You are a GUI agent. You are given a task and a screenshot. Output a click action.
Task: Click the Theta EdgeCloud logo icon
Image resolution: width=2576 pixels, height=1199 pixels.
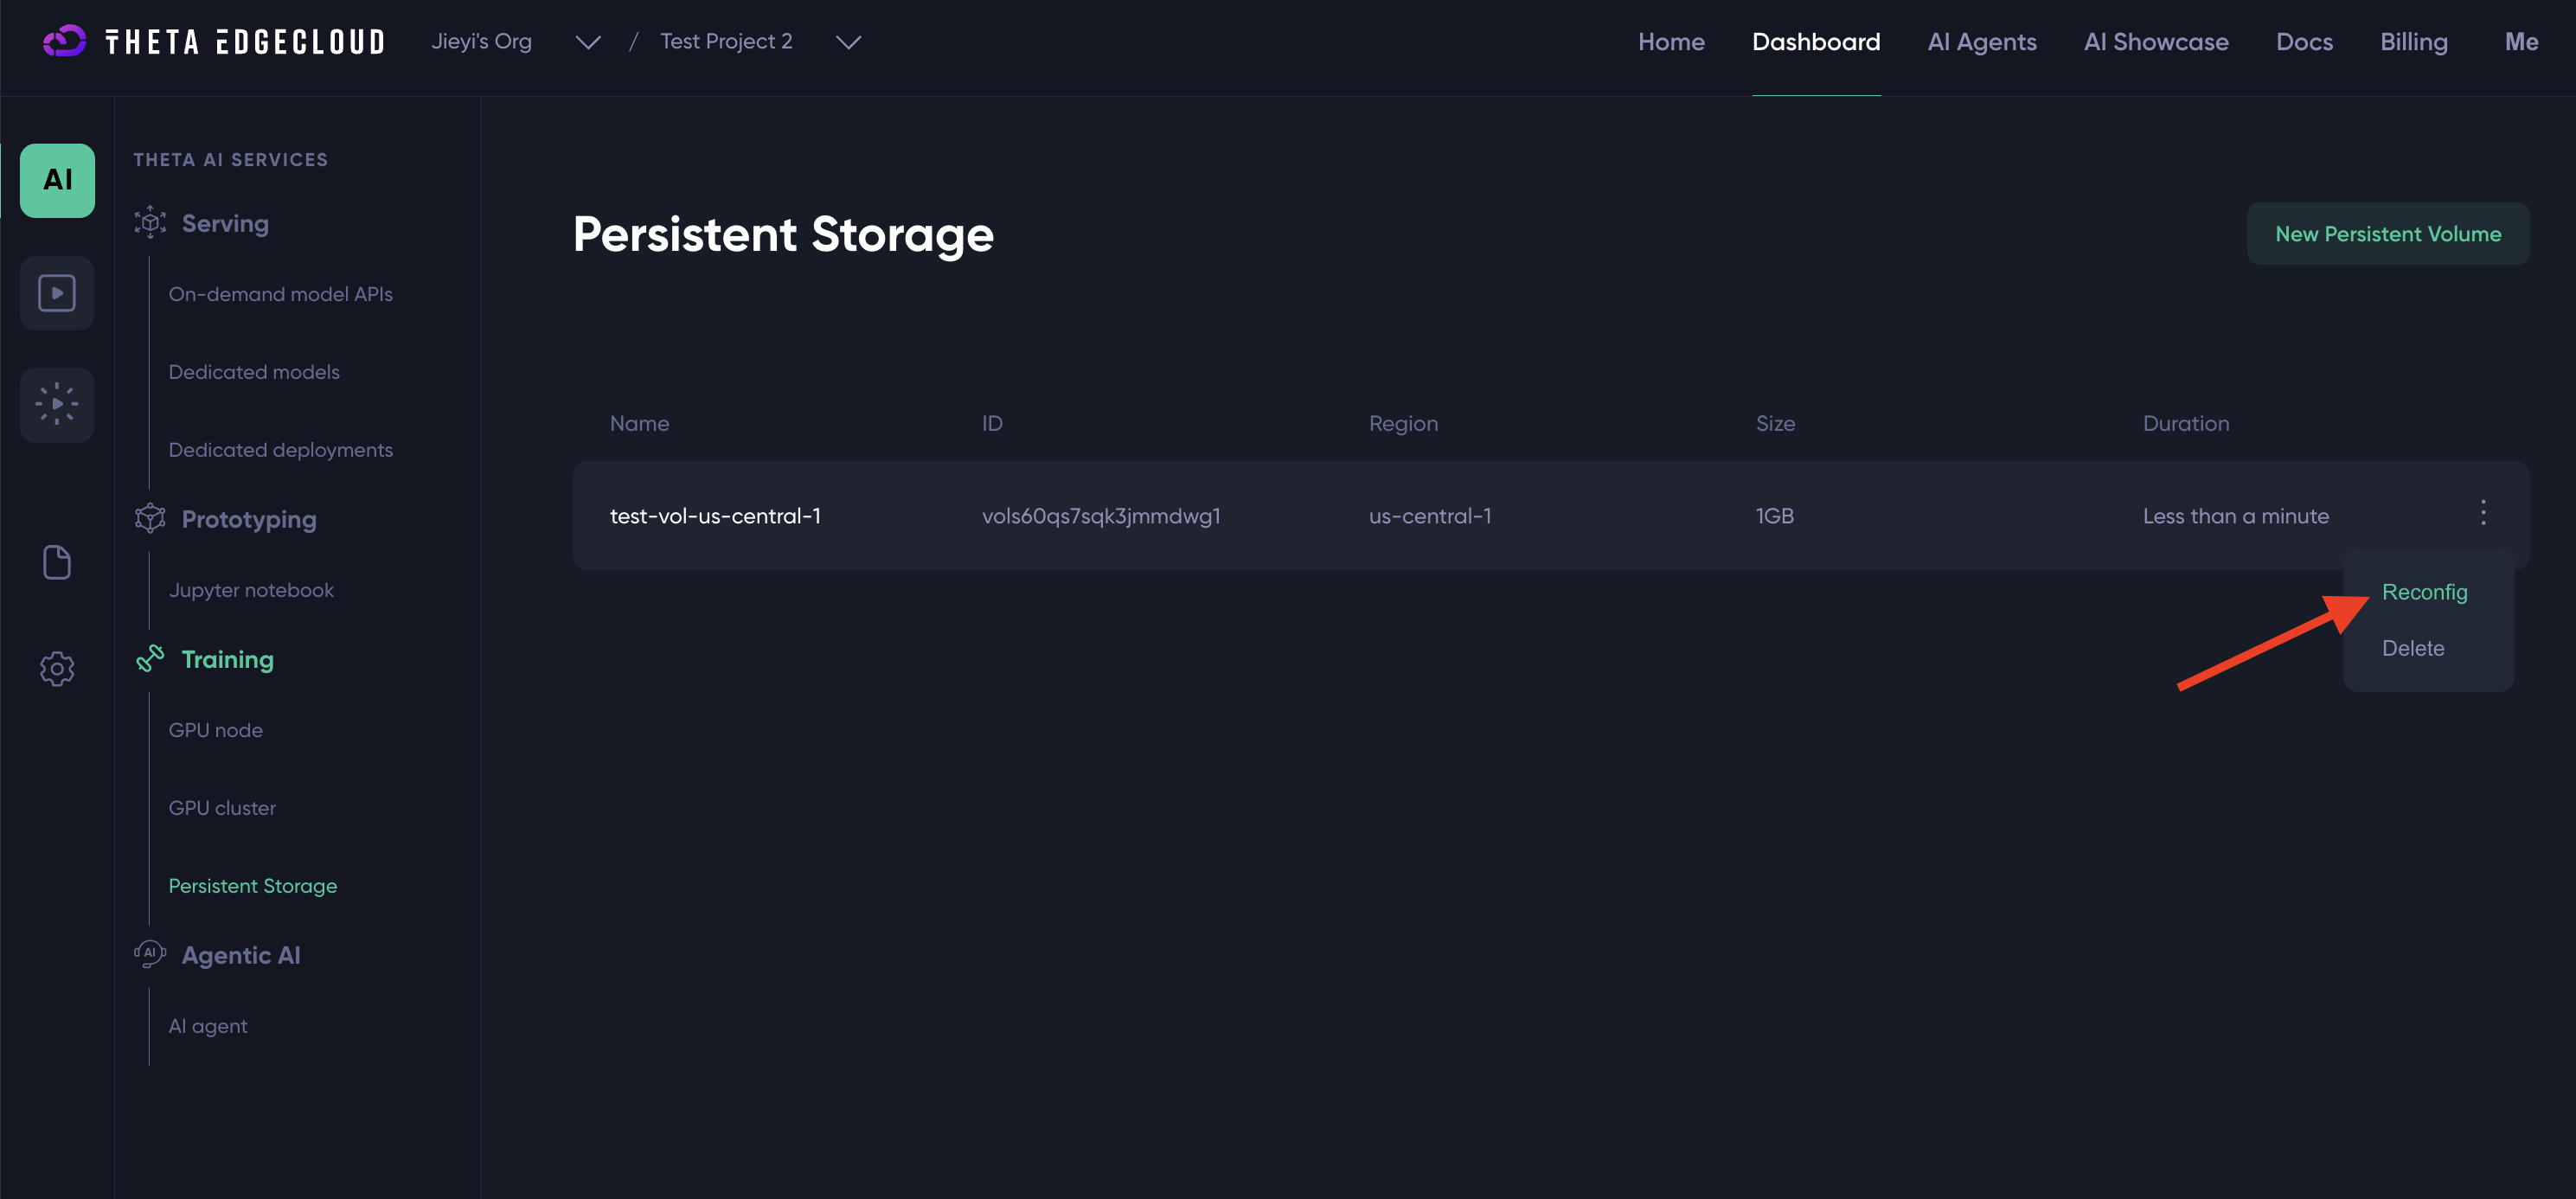(x=65, y=41)
